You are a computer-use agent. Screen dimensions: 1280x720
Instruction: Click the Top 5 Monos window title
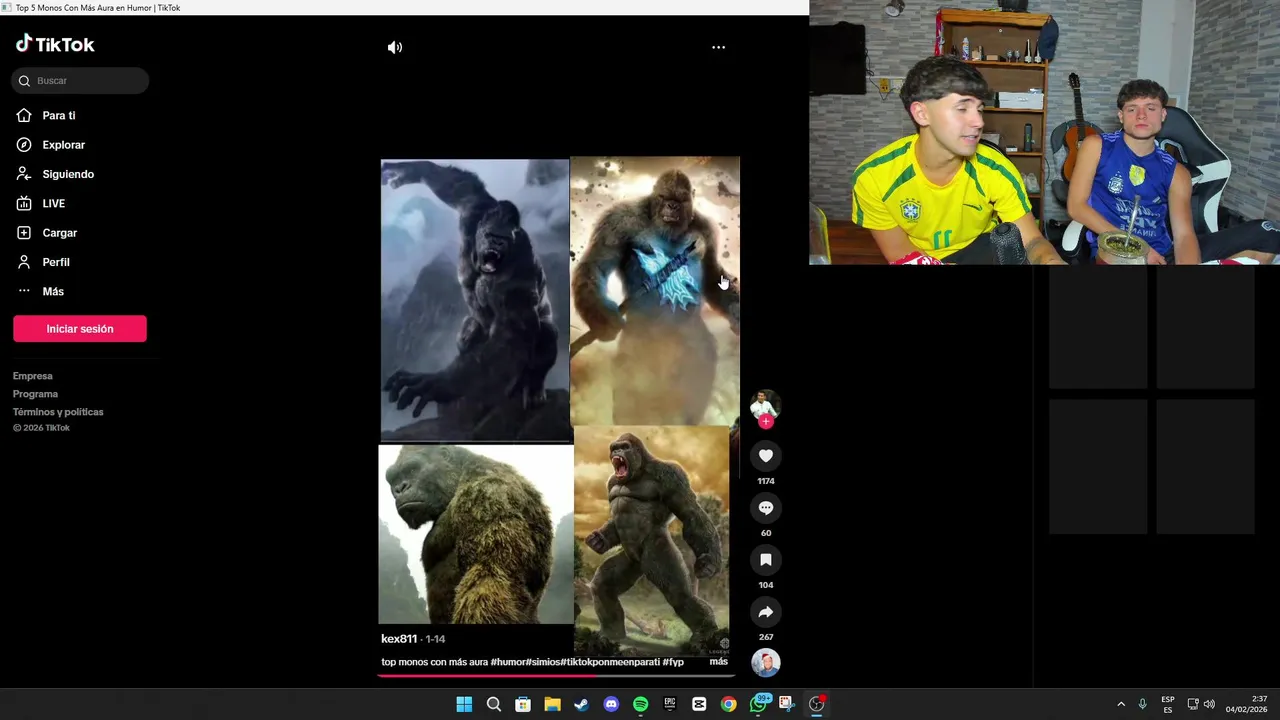pyautogui.click(x=98, y=8)
